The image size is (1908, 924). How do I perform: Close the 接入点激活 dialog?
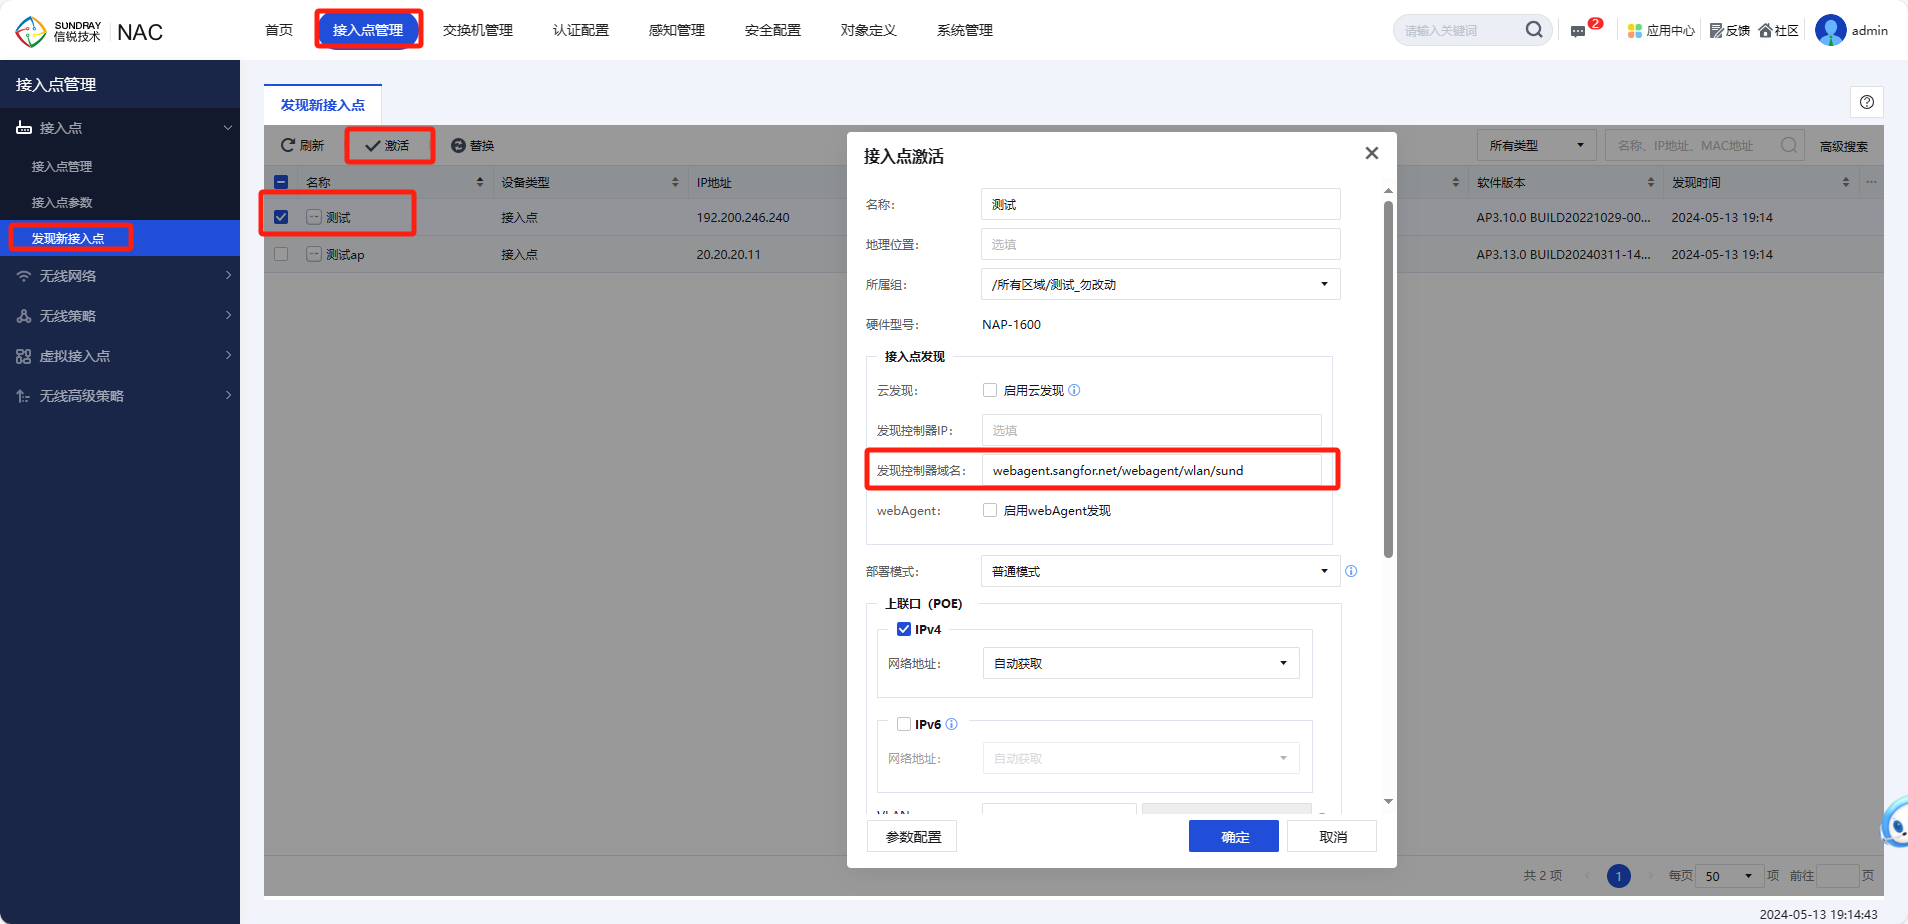(x=1372, y=153)
